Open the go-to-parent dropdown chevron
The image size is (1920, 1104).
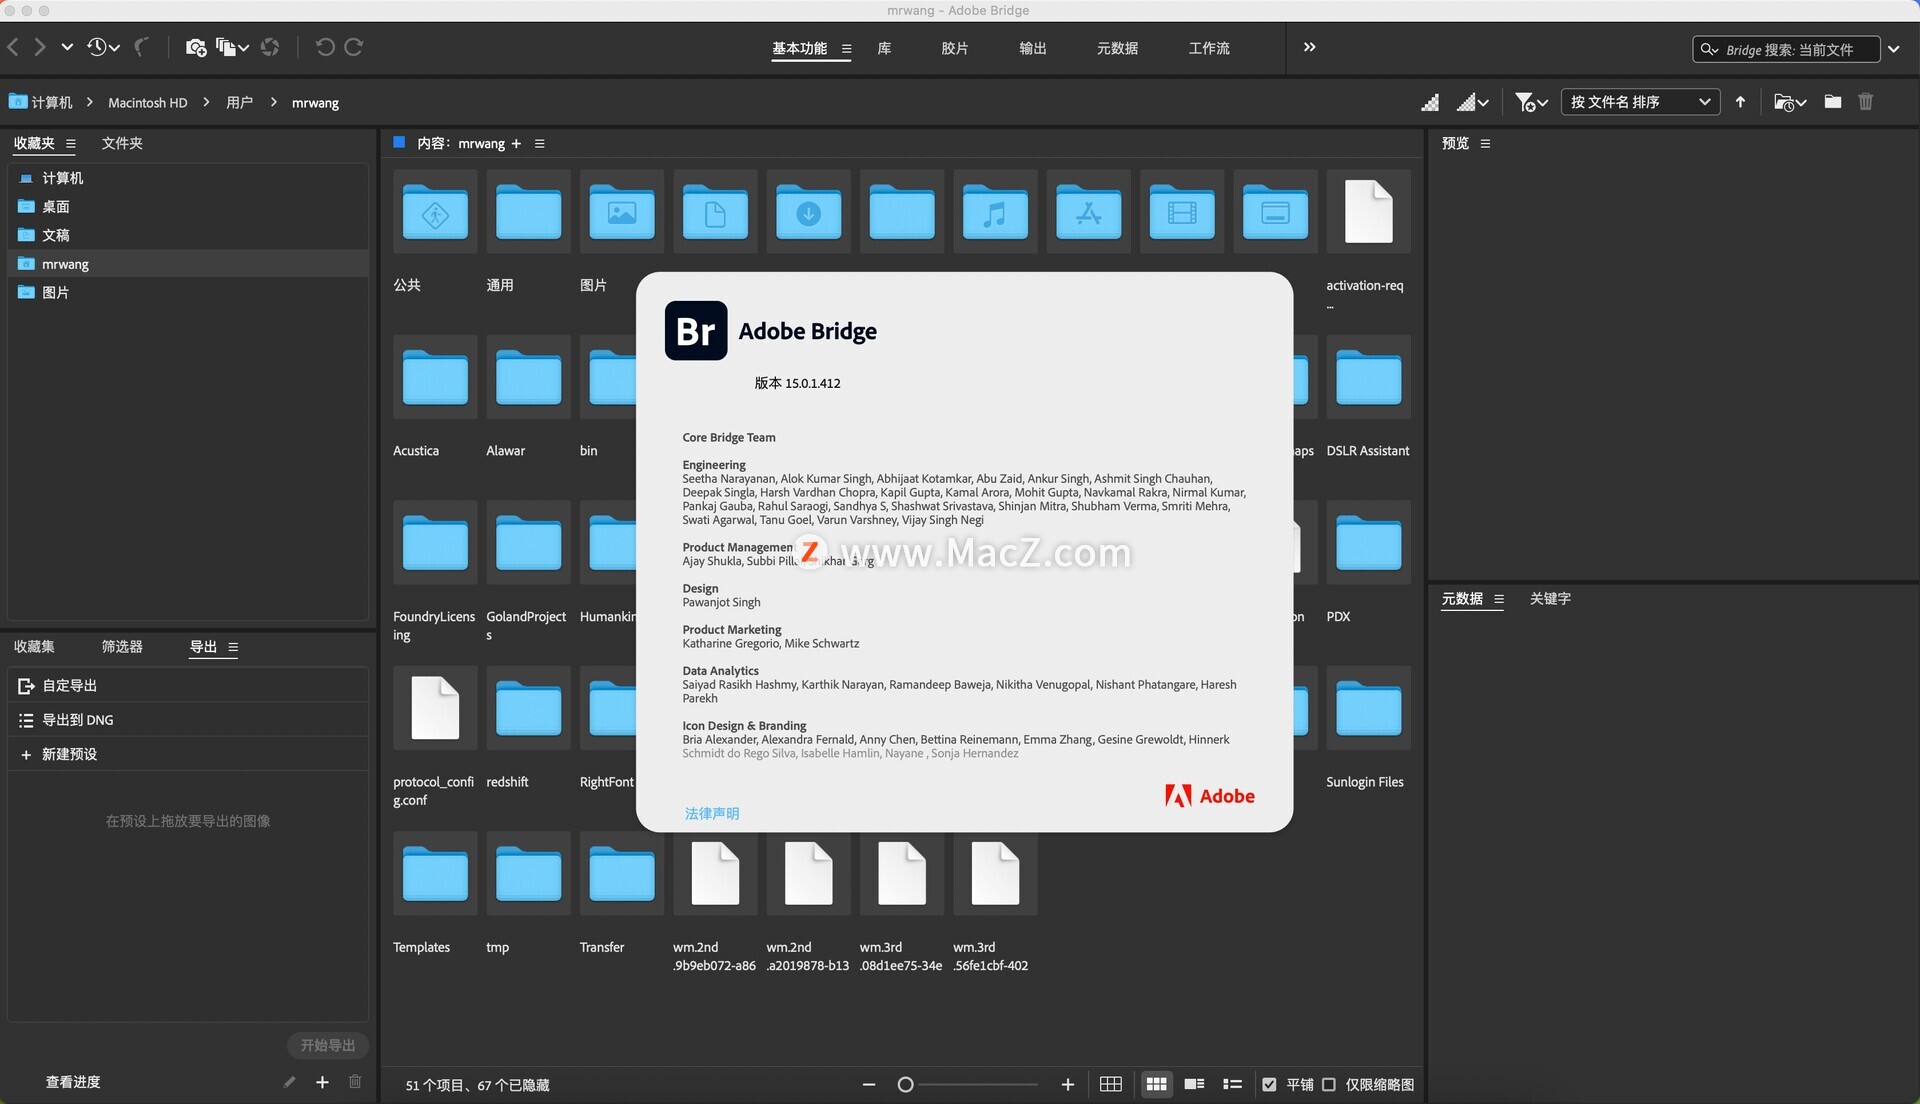(67, 47)
